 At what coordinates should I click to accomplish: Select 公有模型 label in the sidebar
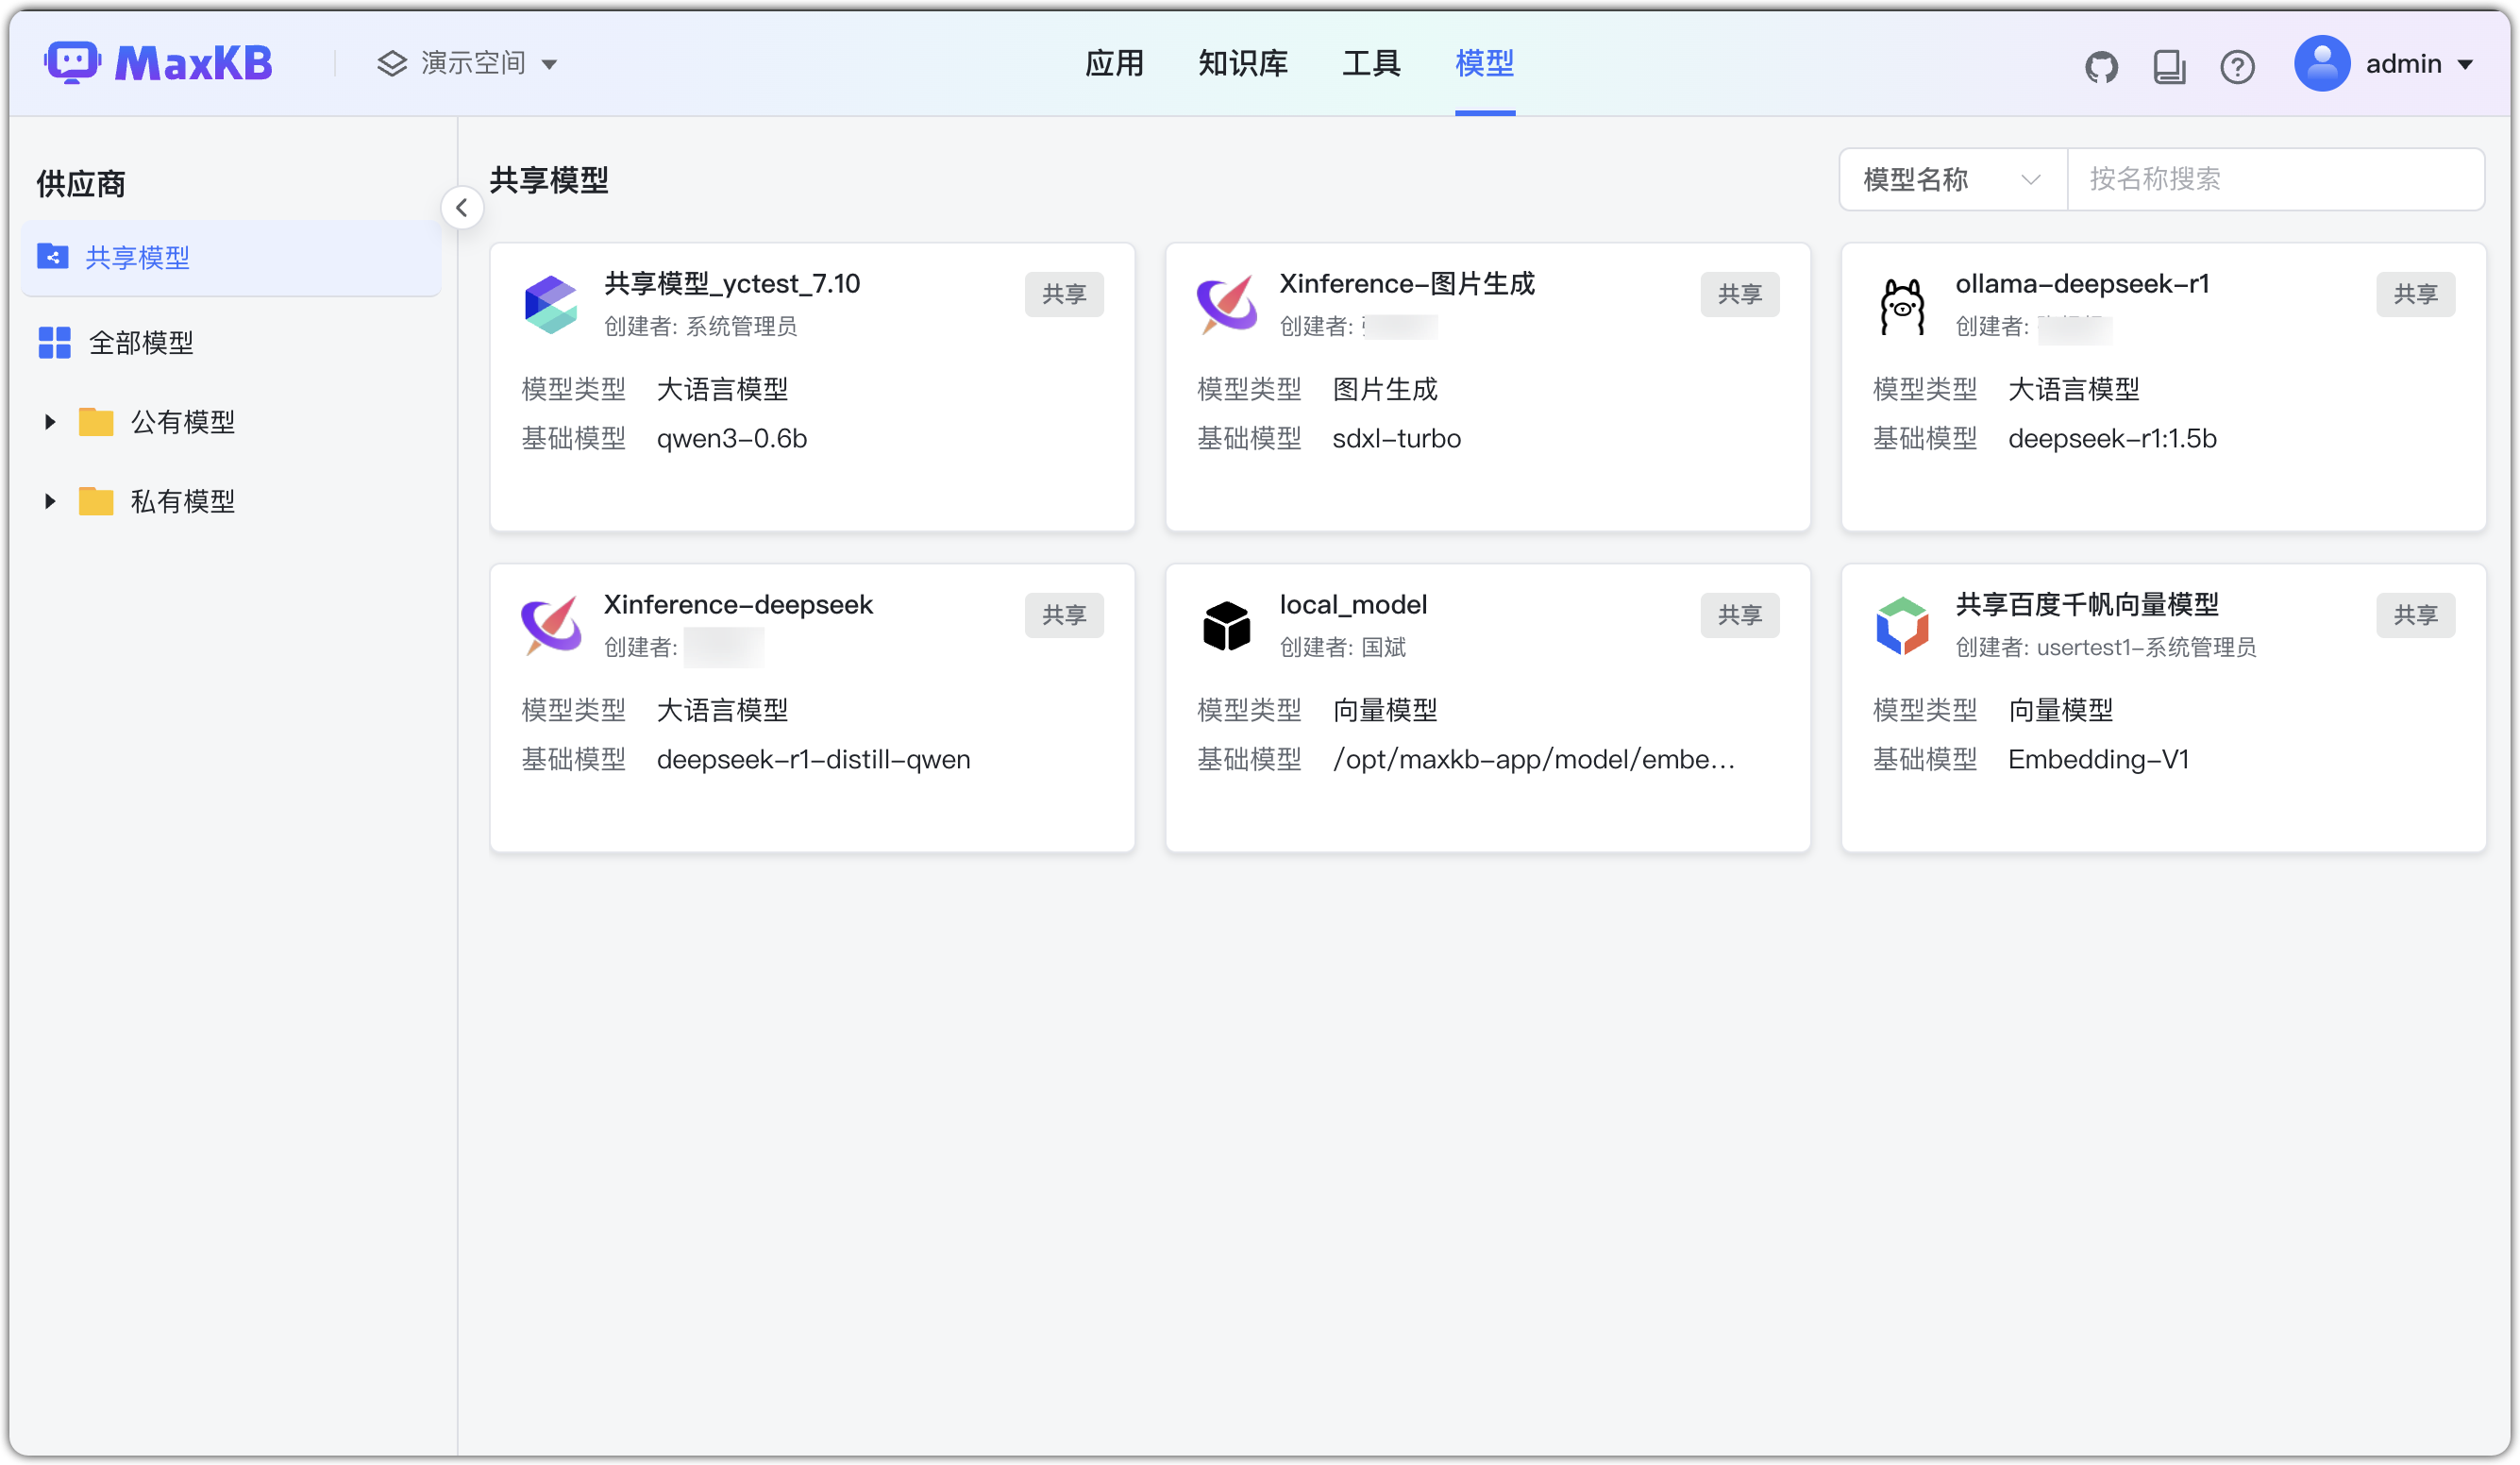[183, 422]
